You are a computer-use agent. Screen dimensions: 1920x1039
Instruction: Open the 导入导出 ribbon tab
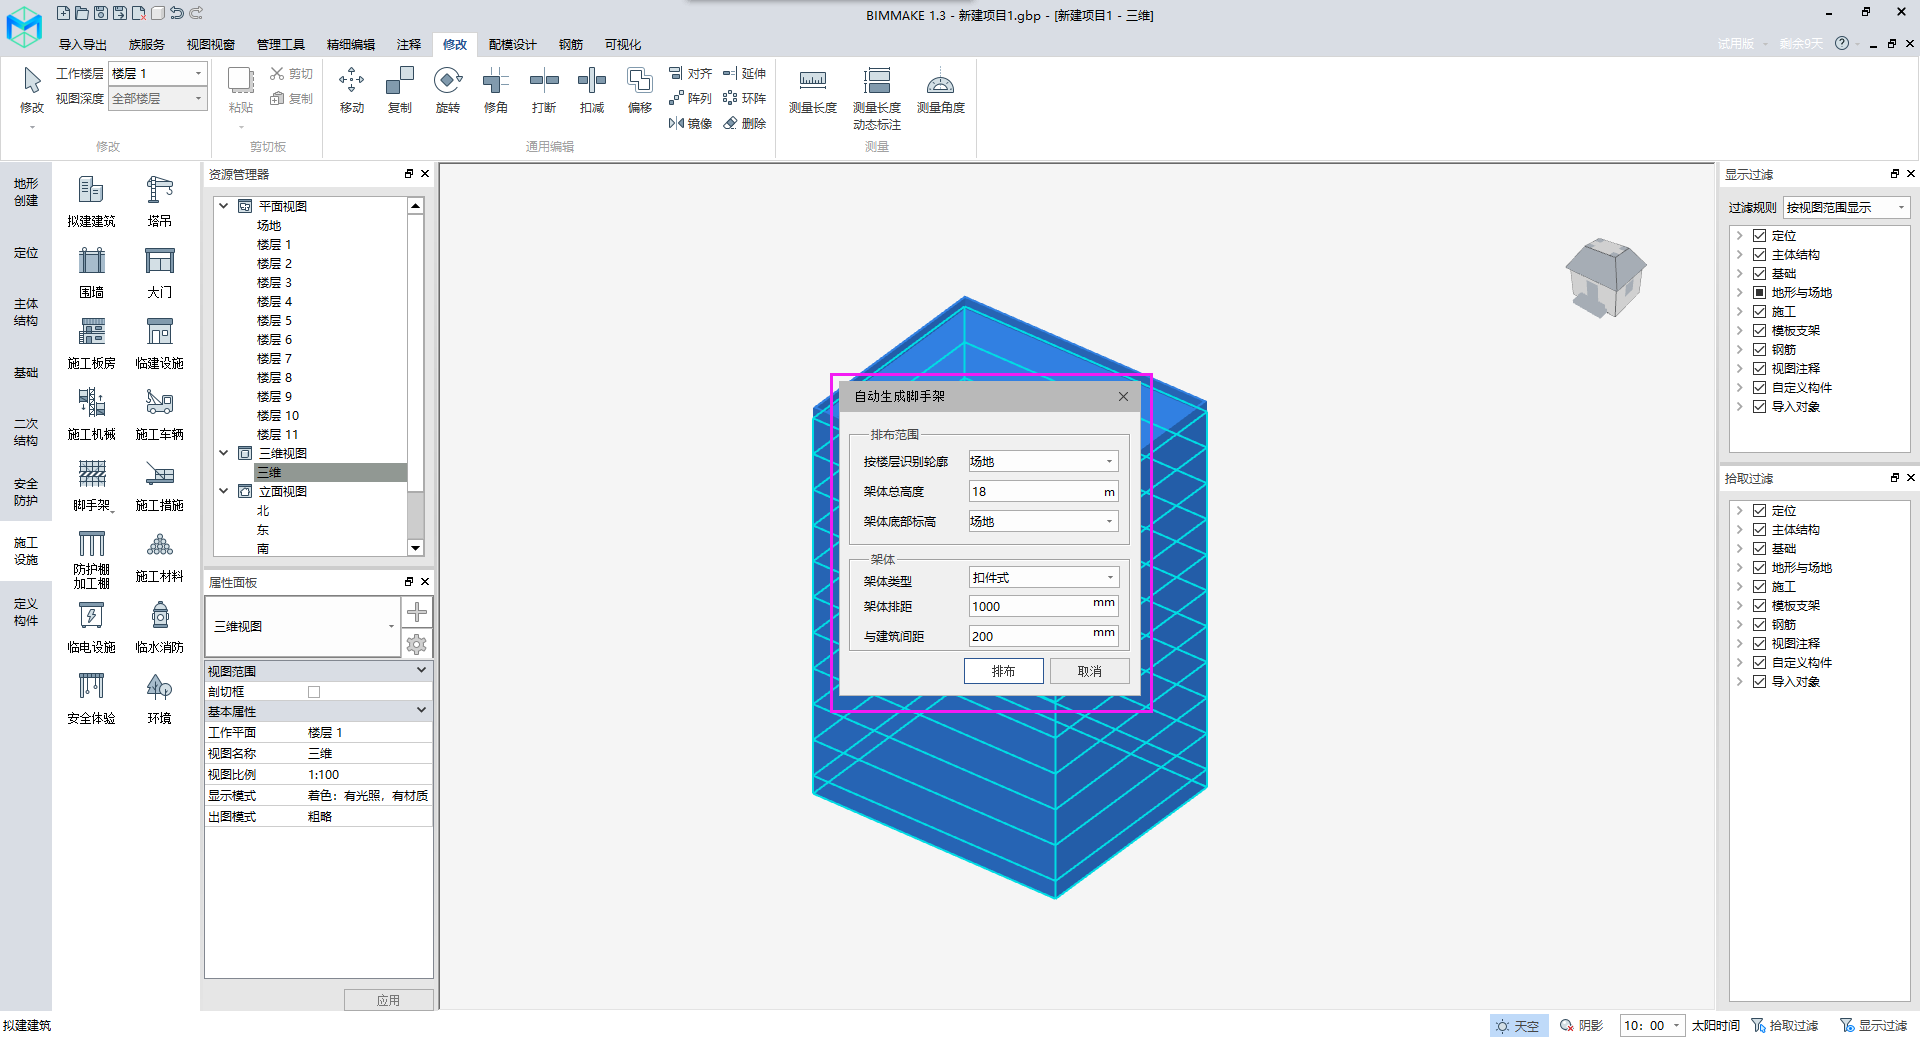(82, 45)
